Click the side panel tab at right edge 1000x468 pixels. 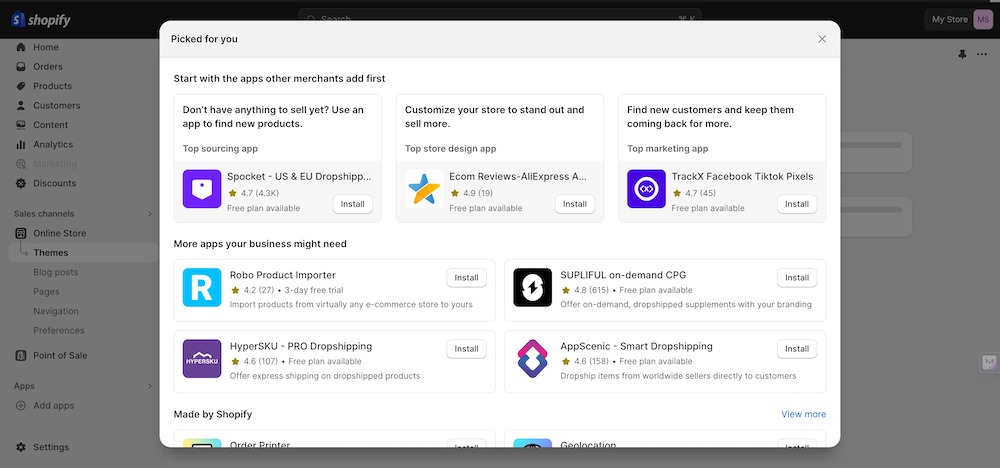click(x=989, y=362)
